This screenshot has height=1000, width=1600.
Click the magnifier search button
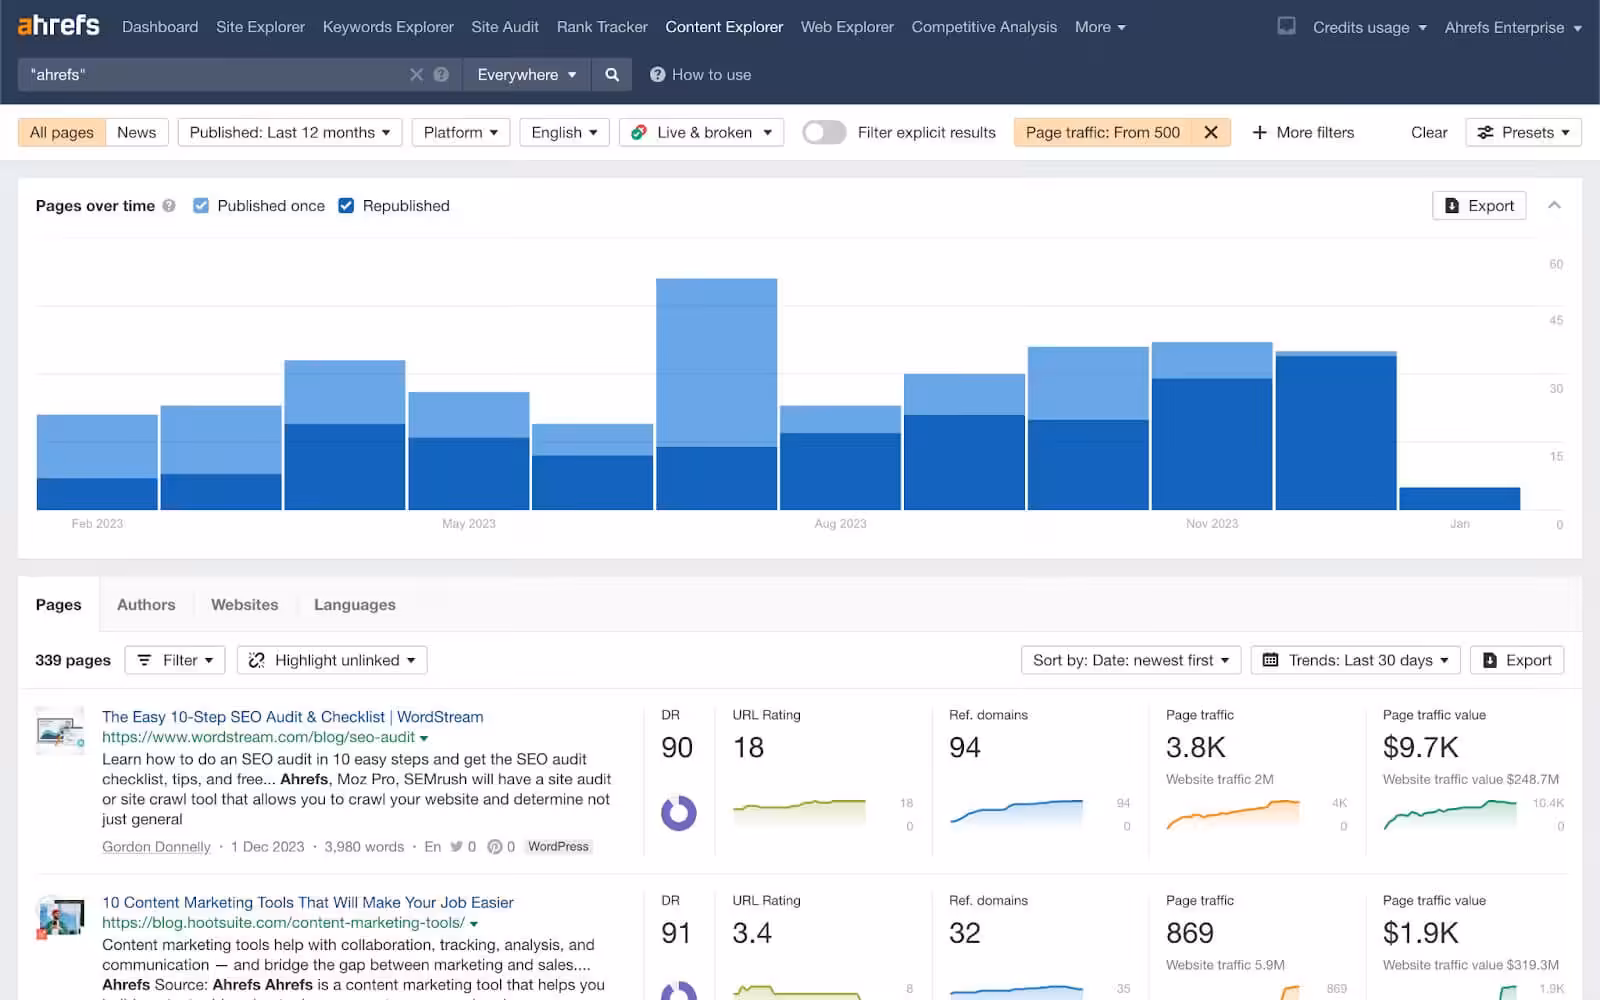click(x=612, y=75)
